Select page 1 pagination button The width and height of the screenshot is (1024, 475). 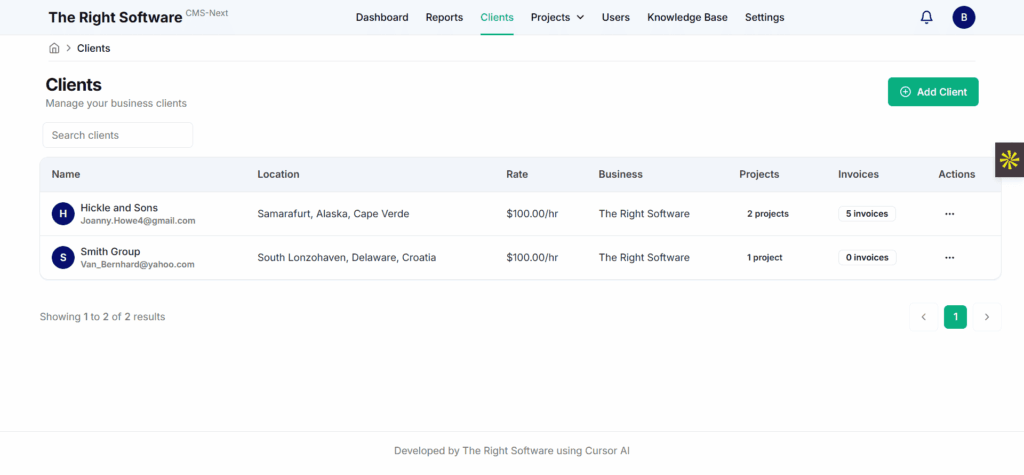click(955, 317)
